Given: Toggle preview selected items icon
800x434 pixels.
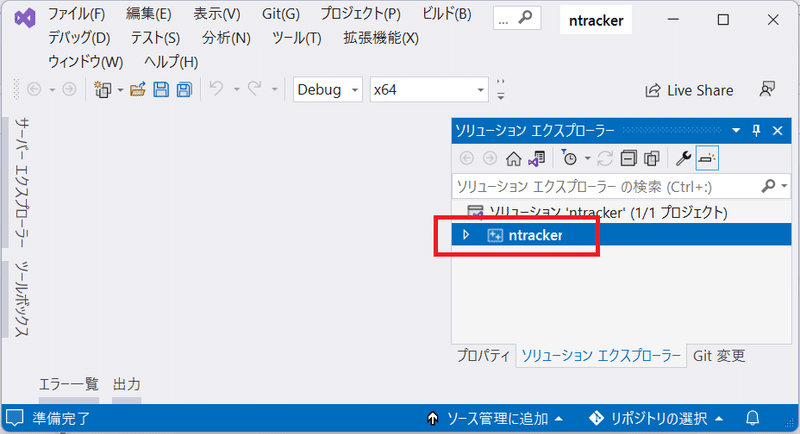Looking at the screenshot, I should 707,159.
